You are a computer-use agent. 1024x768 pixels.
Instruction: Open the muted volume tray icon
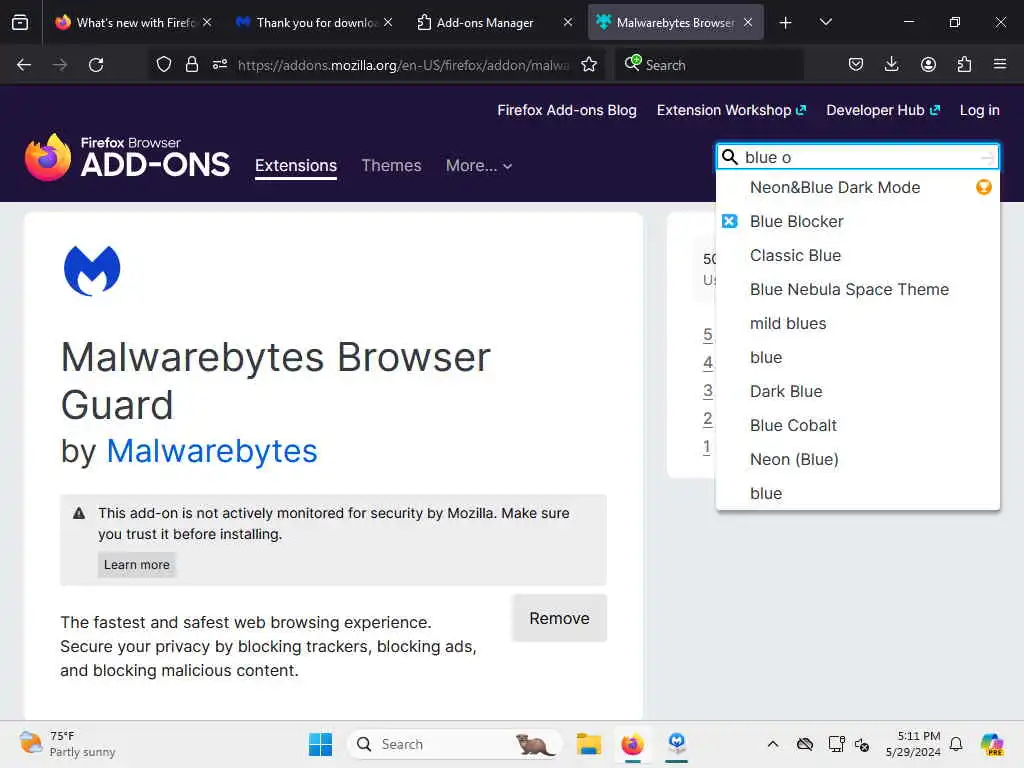(x=861, y=744)
